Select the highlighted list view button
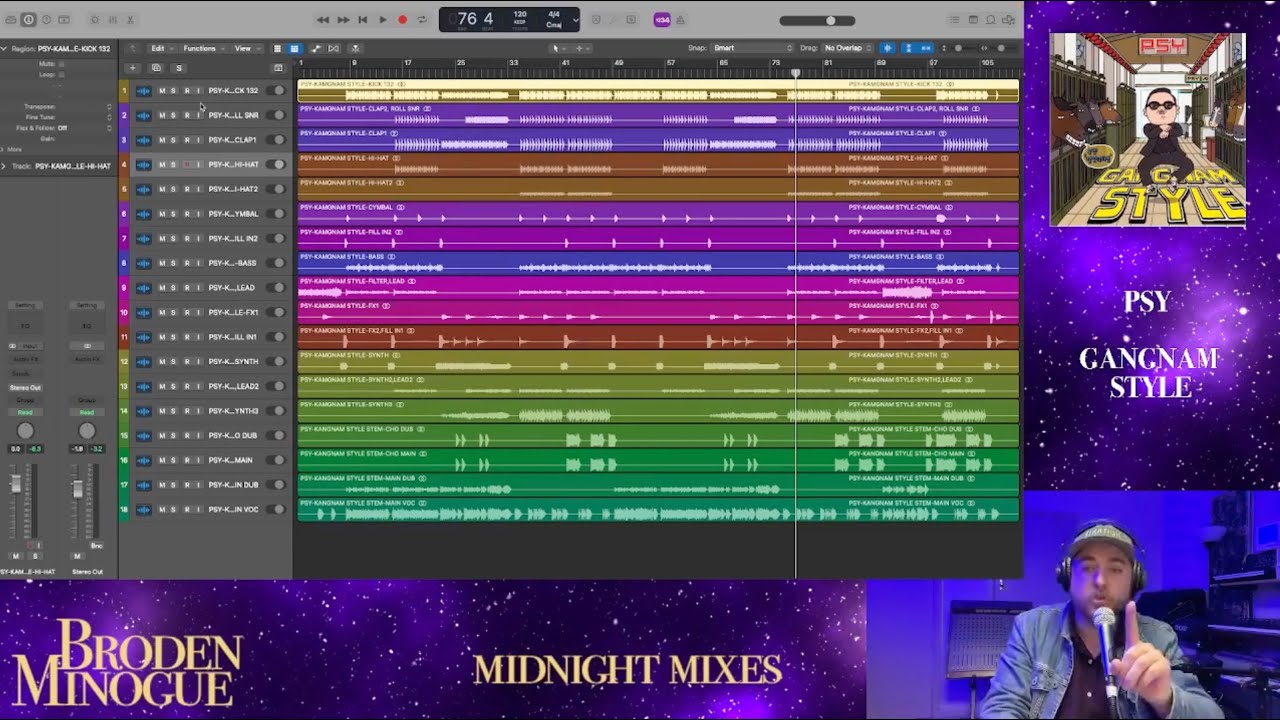This screenshot has width=1280, height=720. [294, 48]
